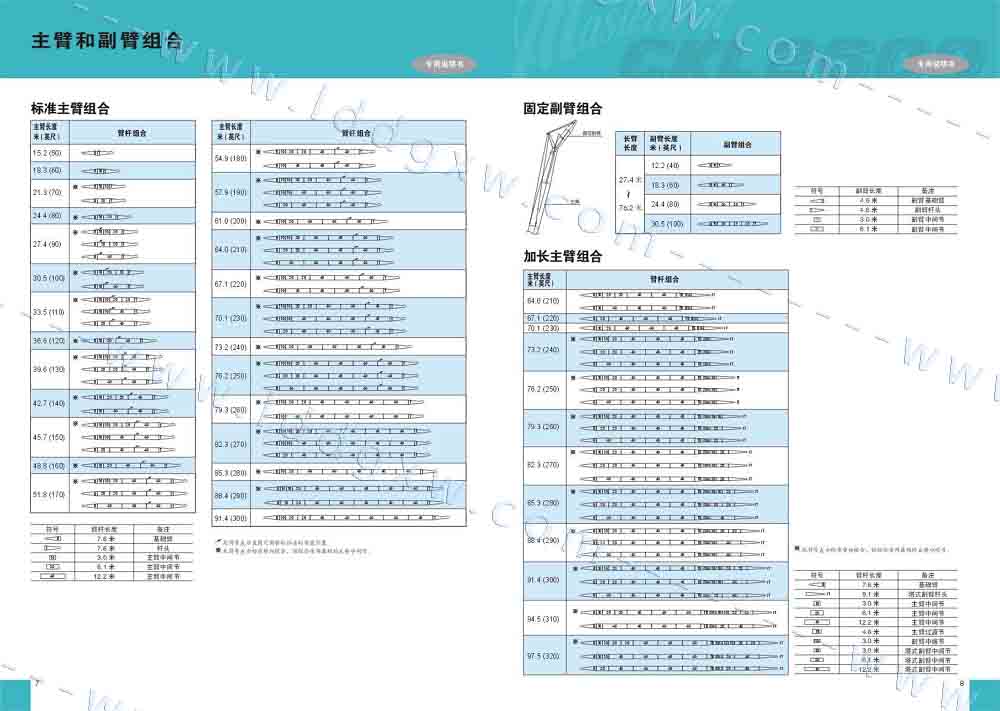Screen dimensions: 1000x711
Task: Select the '45.7 (150)' boom length cell
Action: [x=48, y=437]
